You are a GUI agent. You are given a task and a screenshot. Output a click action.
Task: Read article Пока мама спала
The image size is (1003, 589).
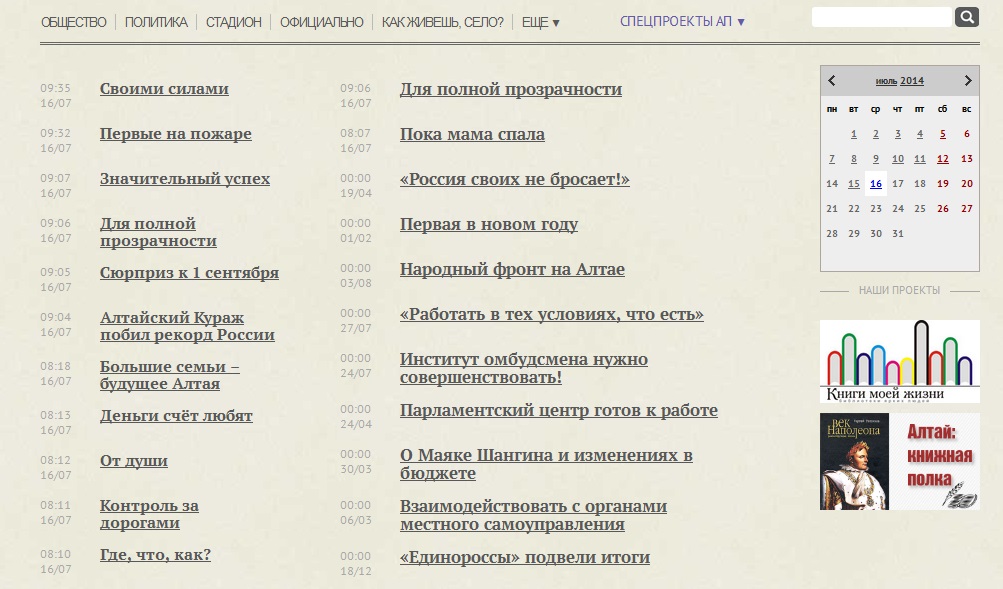(472, 135)
